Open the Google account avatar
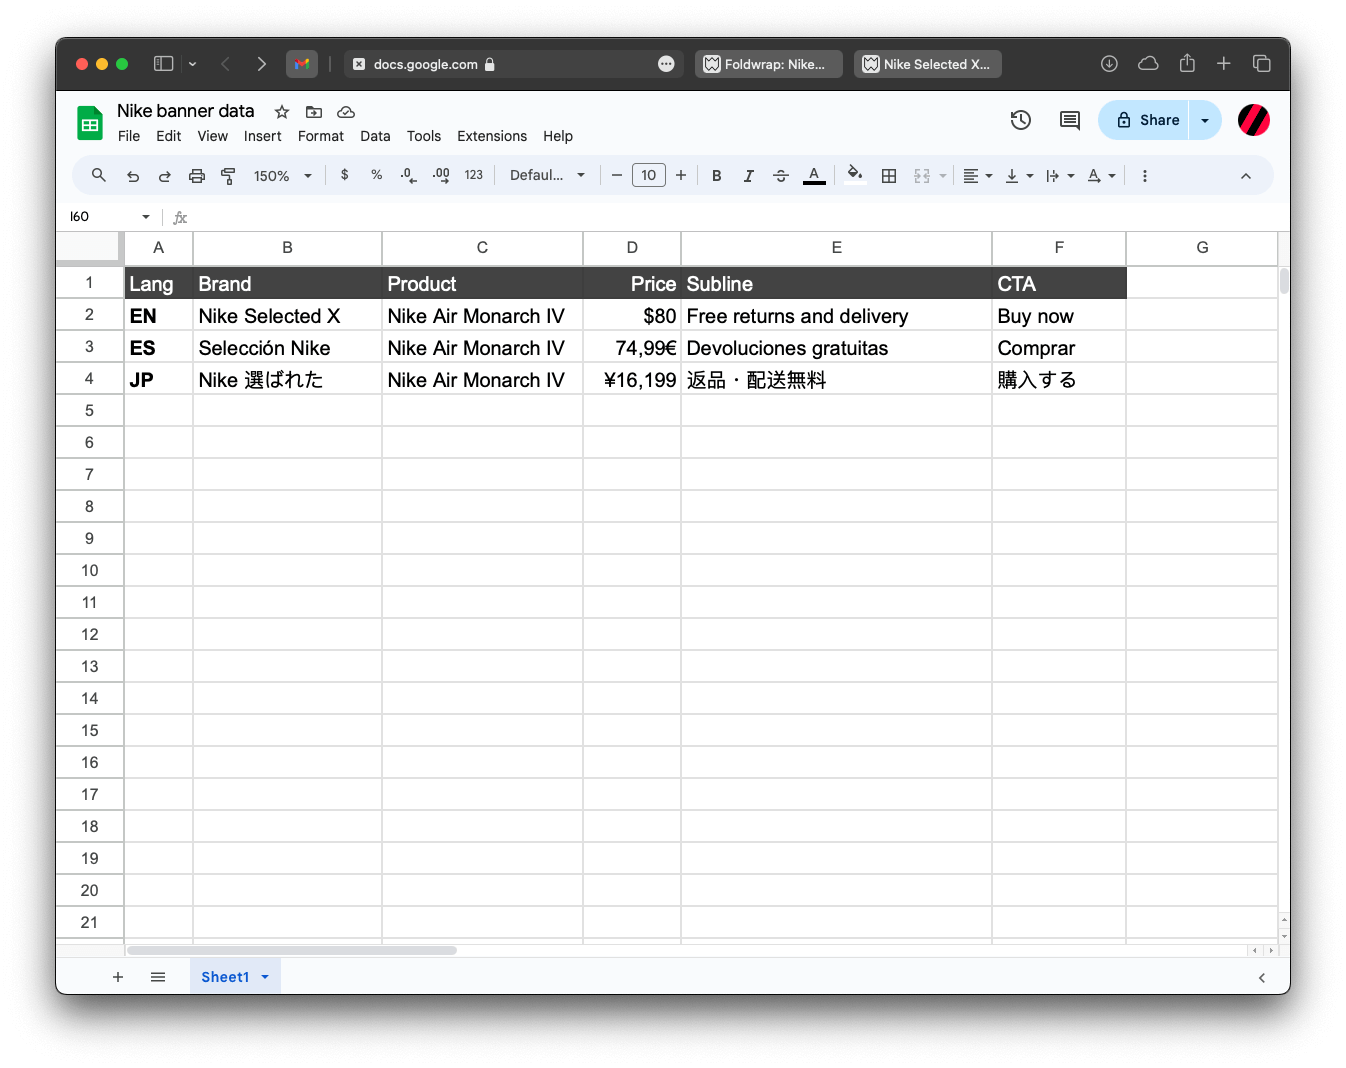The width and height of the screenshot is (1346, 1068). click(1254, 120)
